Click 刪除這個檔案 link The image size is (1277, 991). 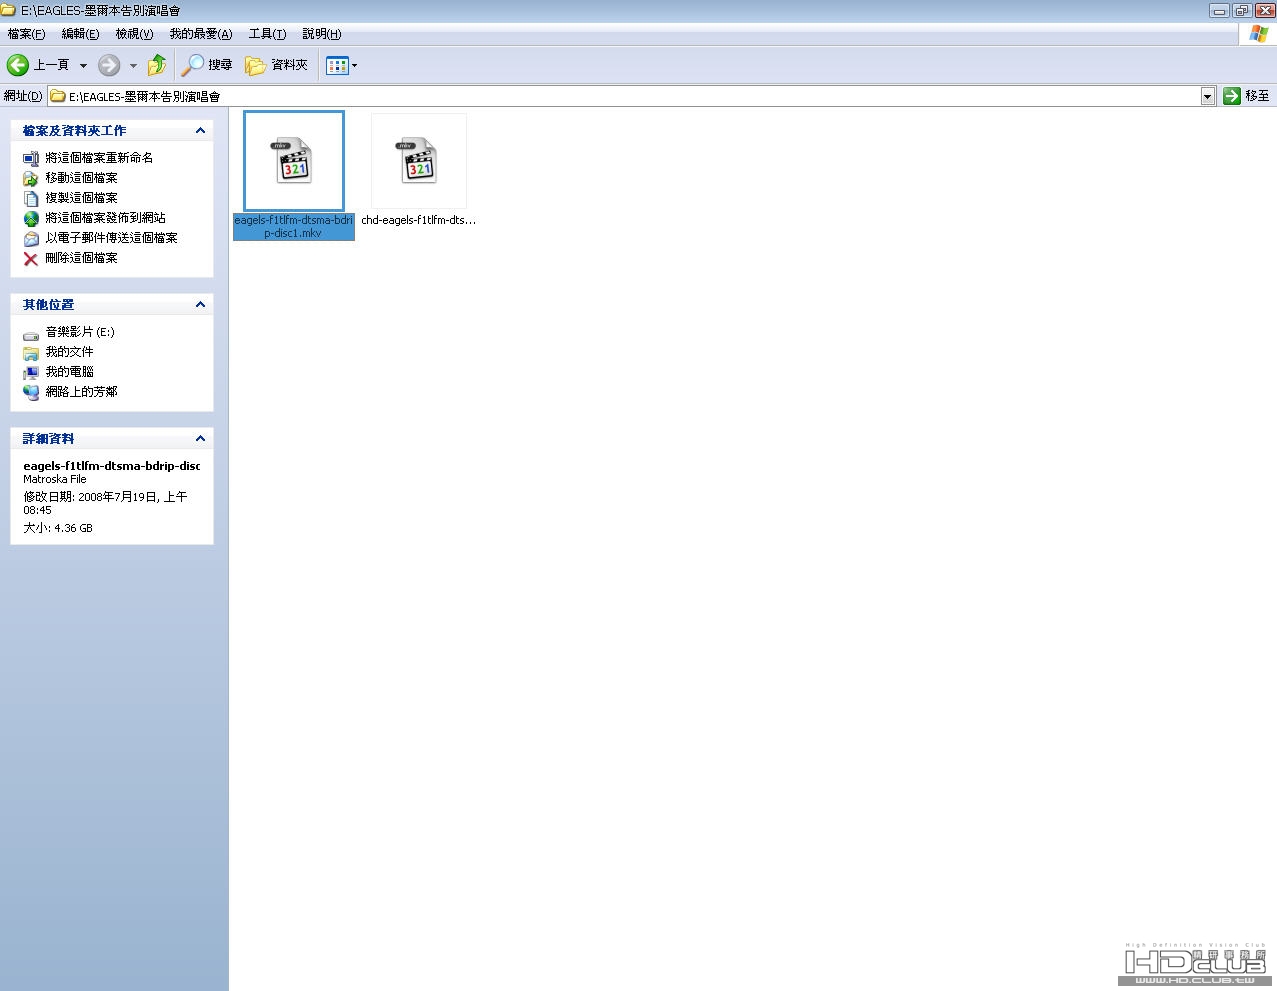click(81, 258)
